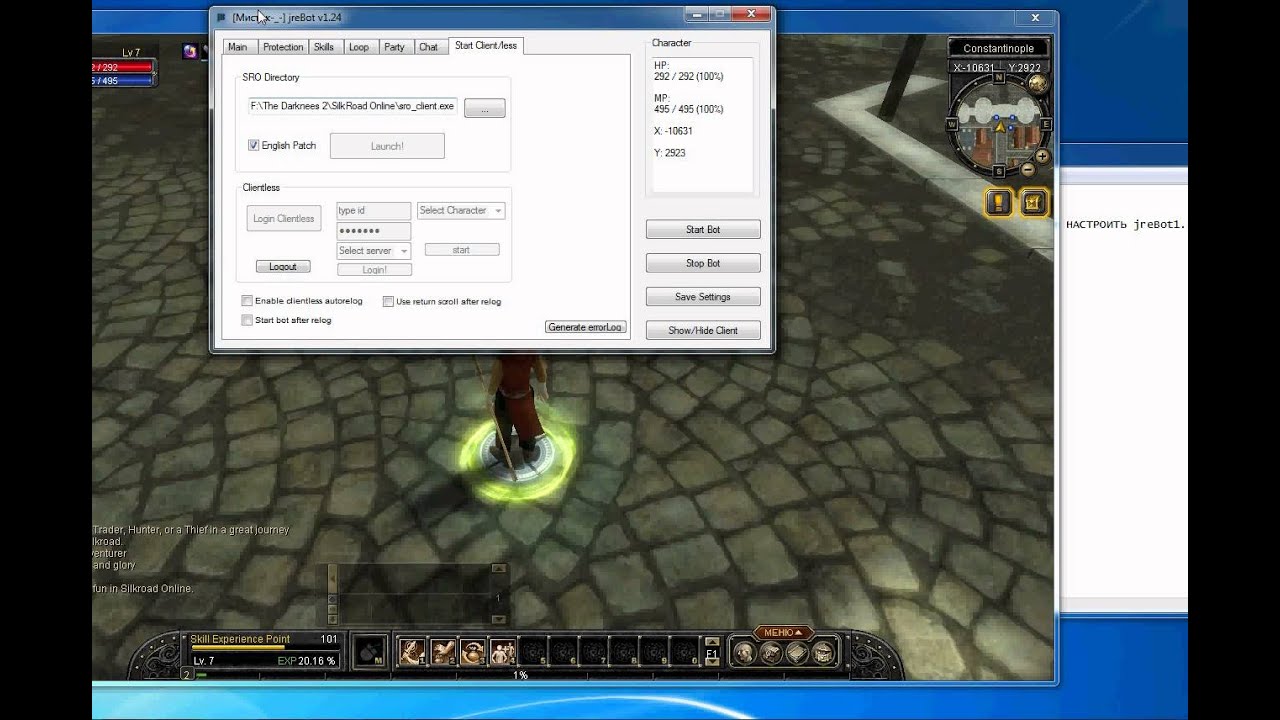Viewport: 1280px width, 720px height.
Task: Select skill icon in hotbar slot 3
Action: pos(472,652)
